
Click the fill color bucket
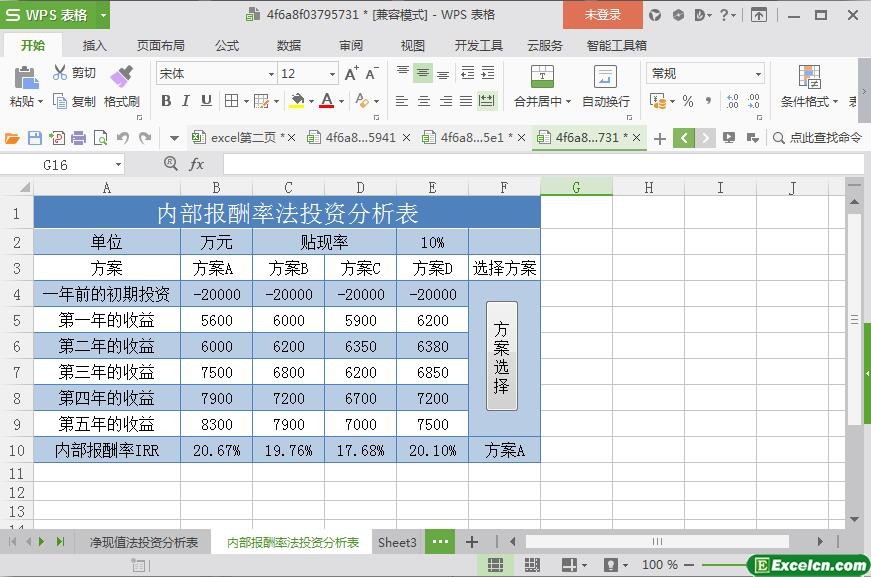pos(297,101)
